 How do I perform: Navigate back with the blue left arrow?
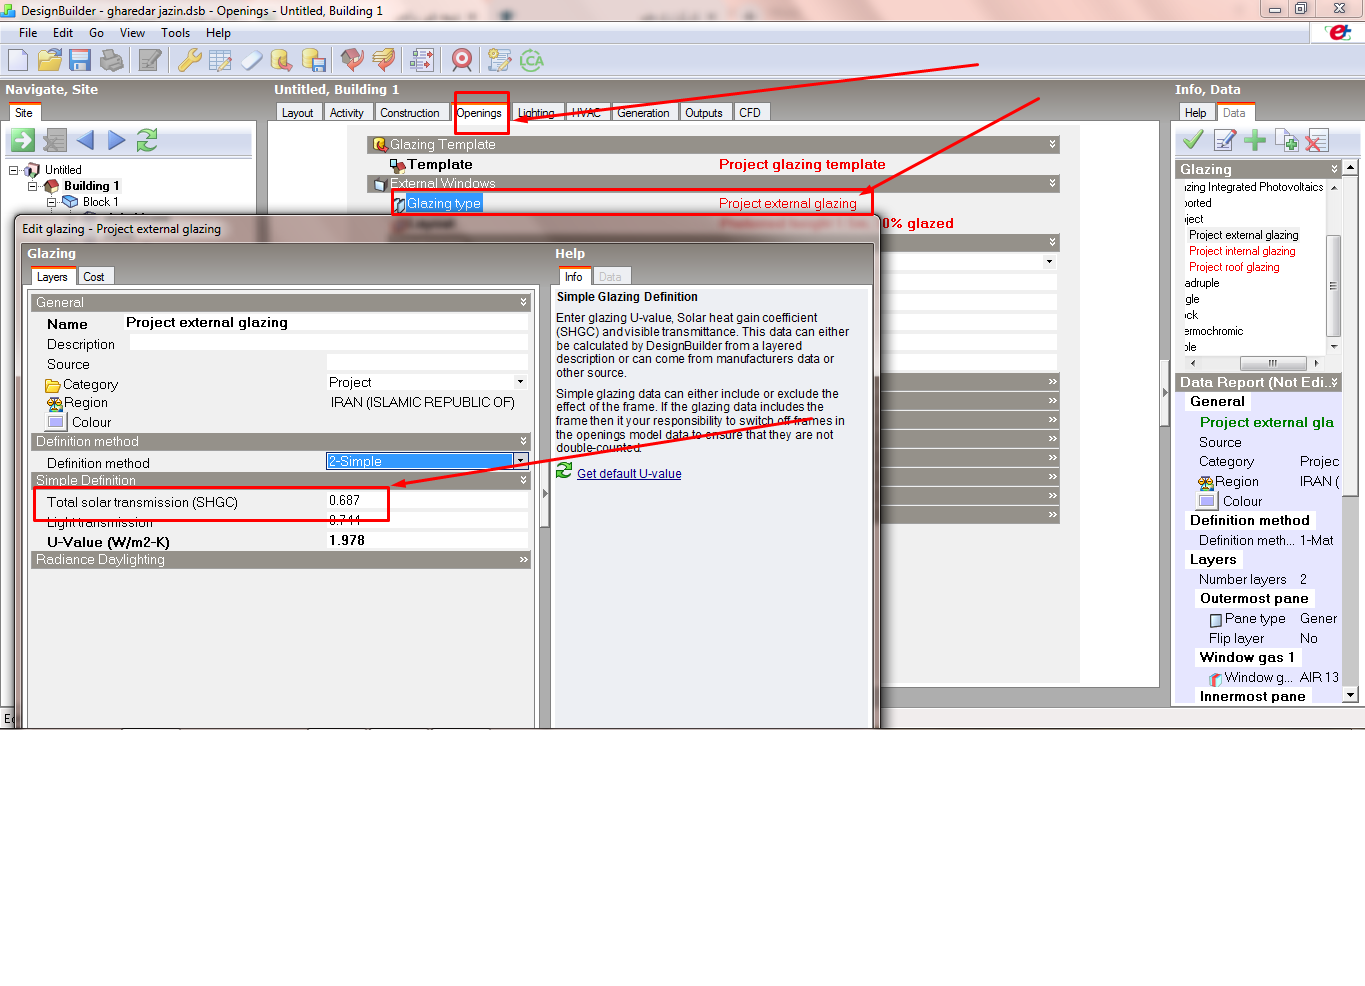pos(85,140)
